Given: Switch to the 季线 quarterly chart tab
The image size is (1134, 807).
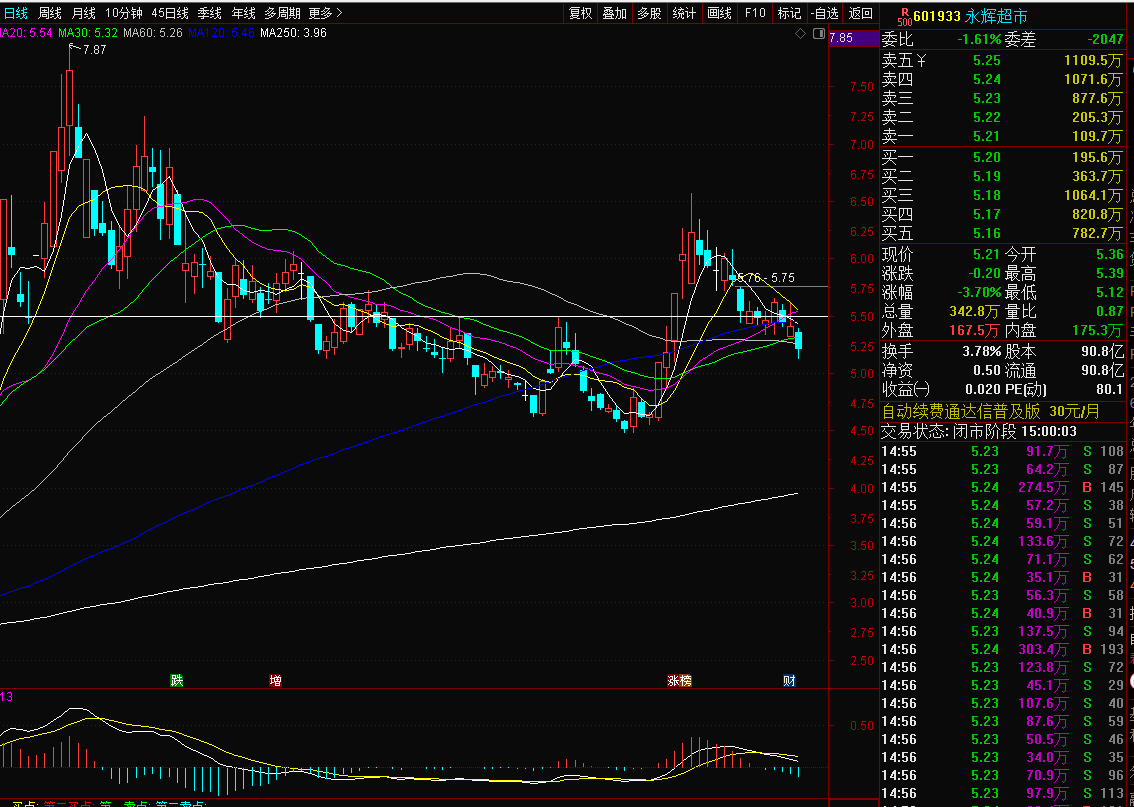Looking at the screenshot, I should [210, 13].
